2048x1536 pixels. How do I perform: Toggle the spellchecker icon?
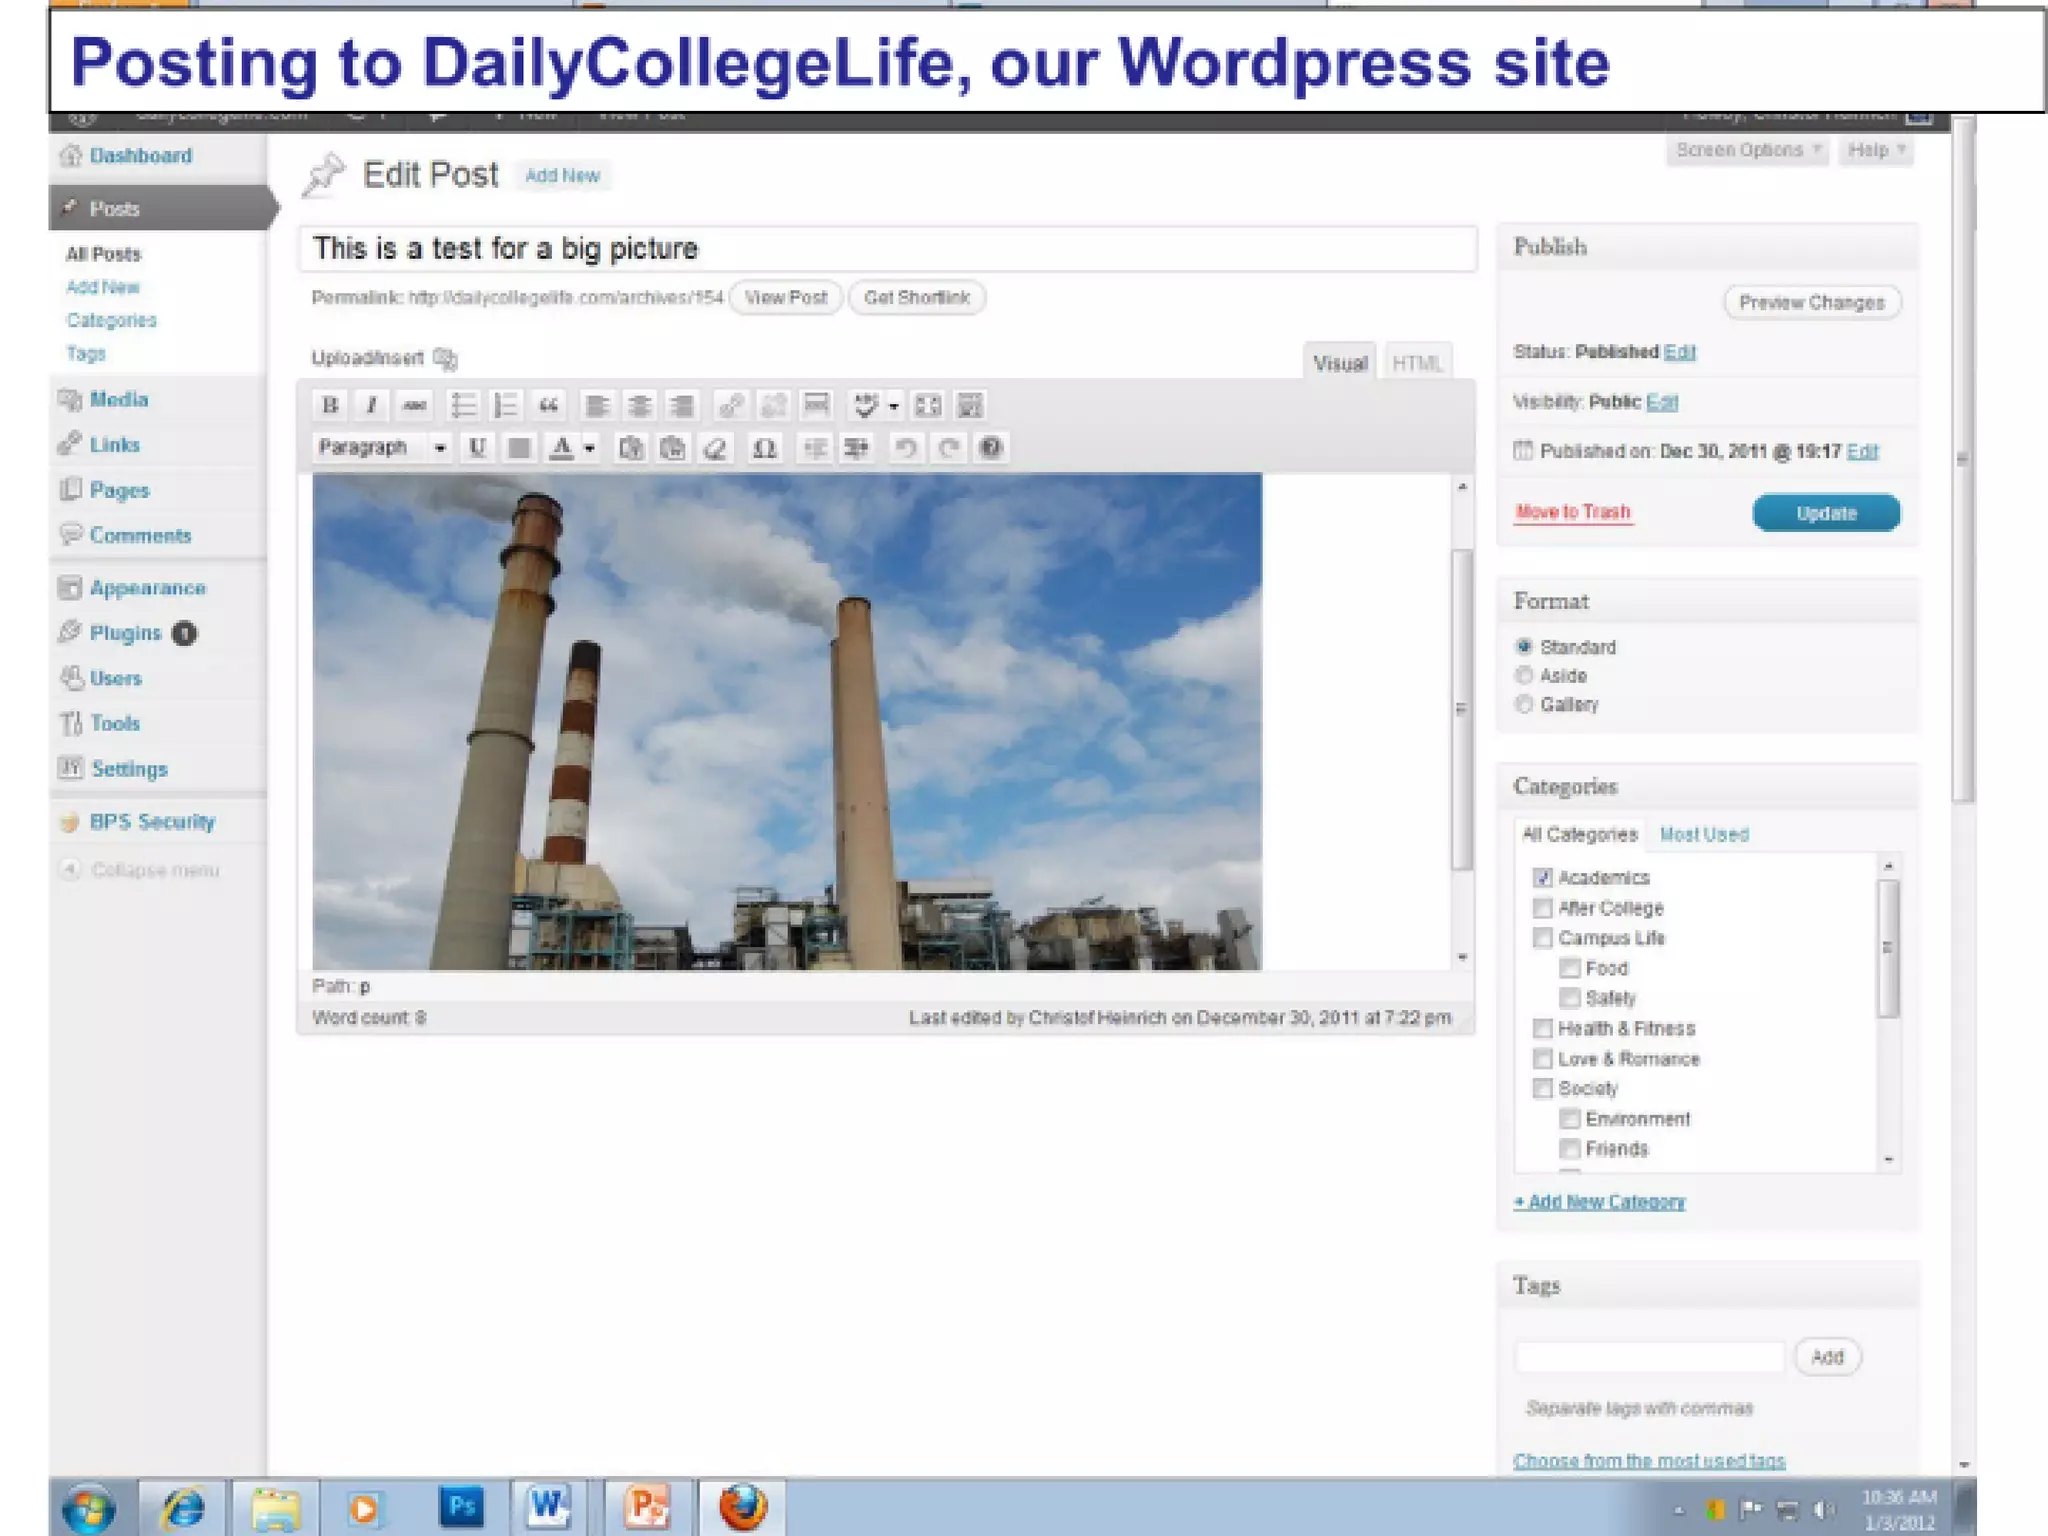pos(865,405)
